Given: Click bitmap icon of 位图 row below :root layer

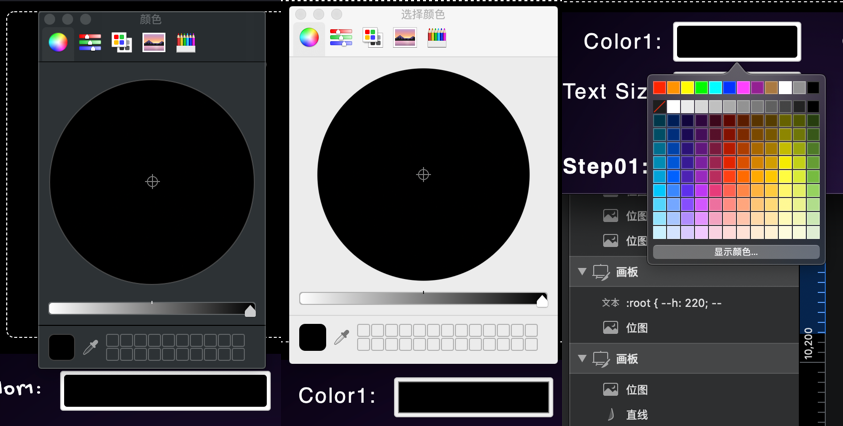Looking at the screenshot, I should [610, 327].
